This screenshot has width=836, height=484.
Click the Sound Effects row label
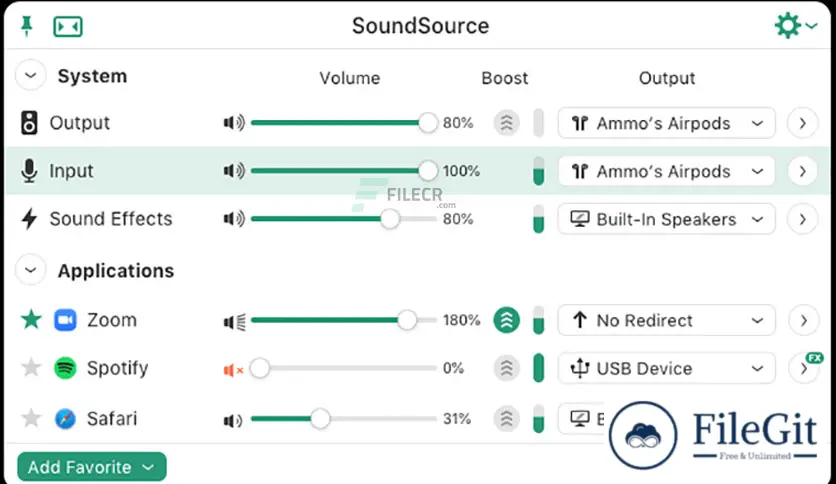(x=111, y=219)
